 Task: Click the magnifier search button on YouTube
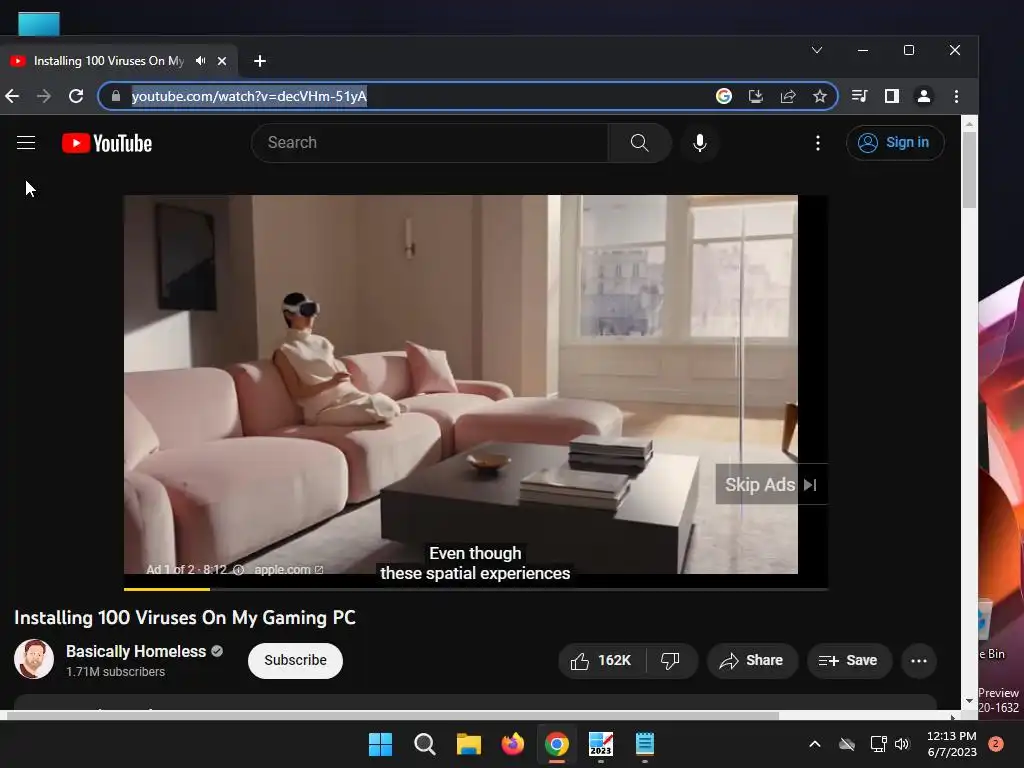point(639,142)
